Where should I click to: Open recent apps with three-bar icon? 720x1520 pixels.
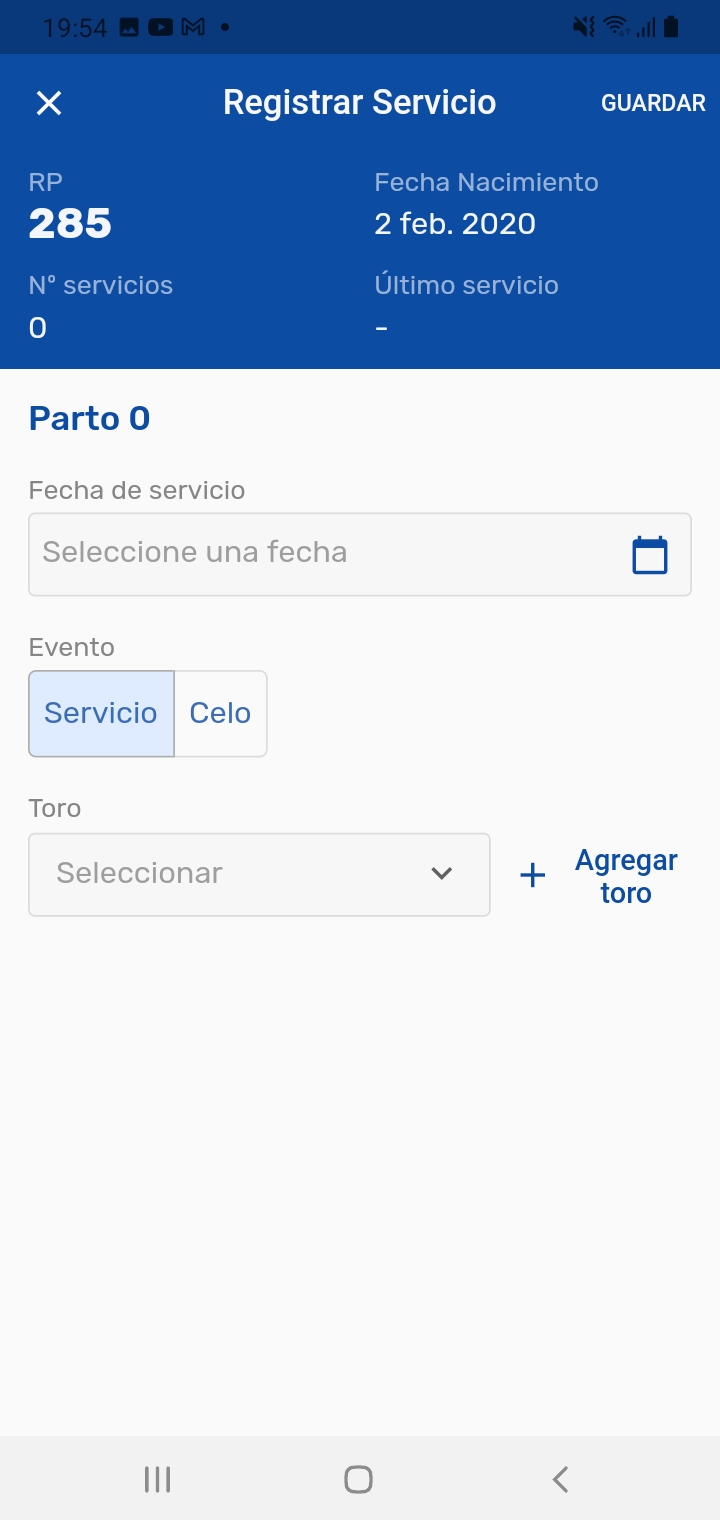[x=157, y=1479]
